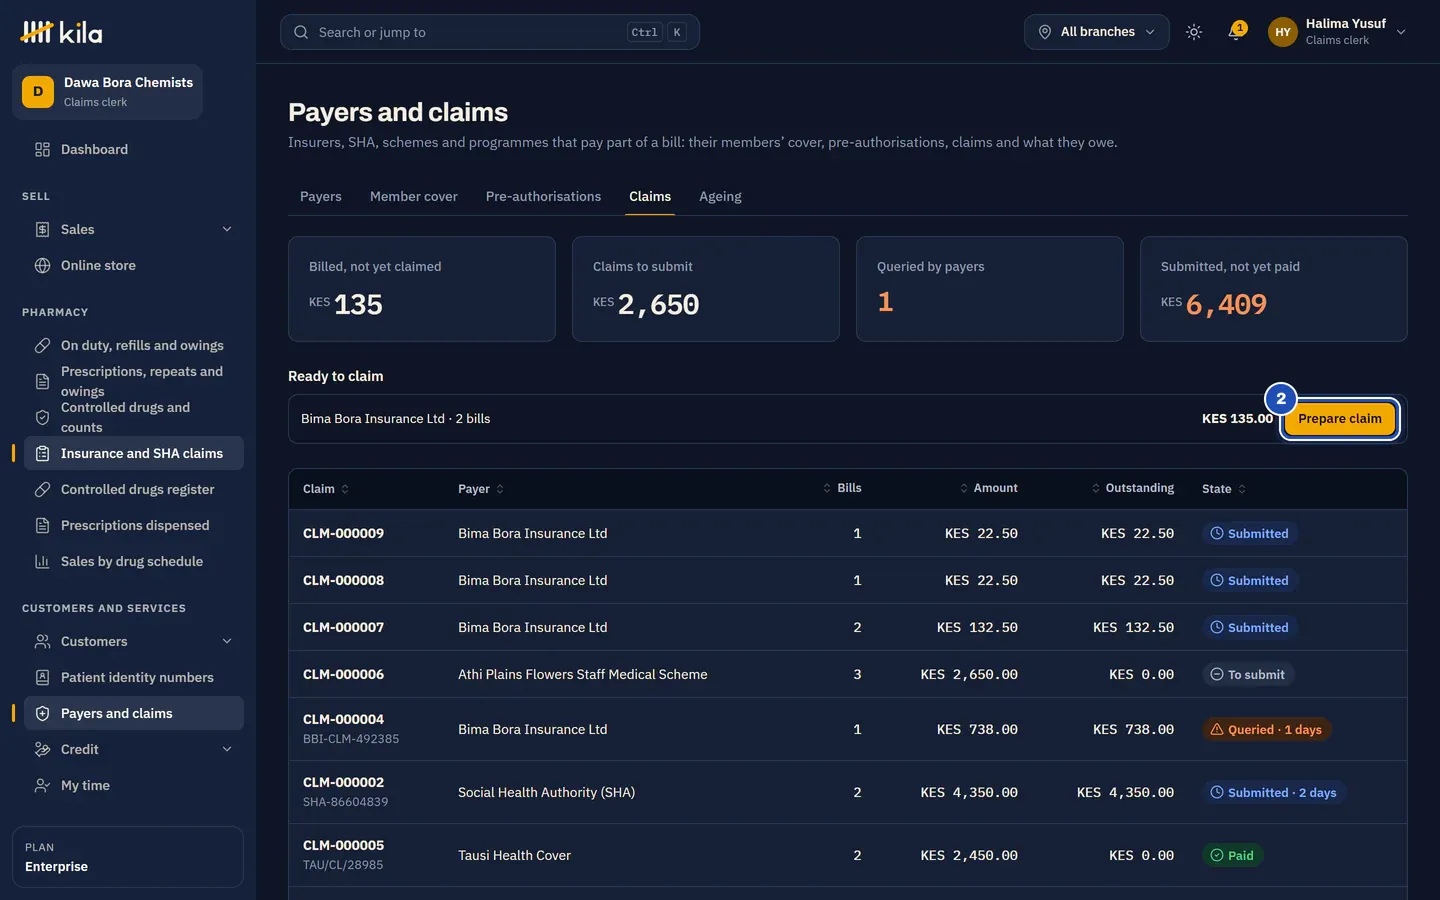This screenshot has height=900, width=1440.
Task: Click the search magnifier icon
Action: click(x=301, y=32)
